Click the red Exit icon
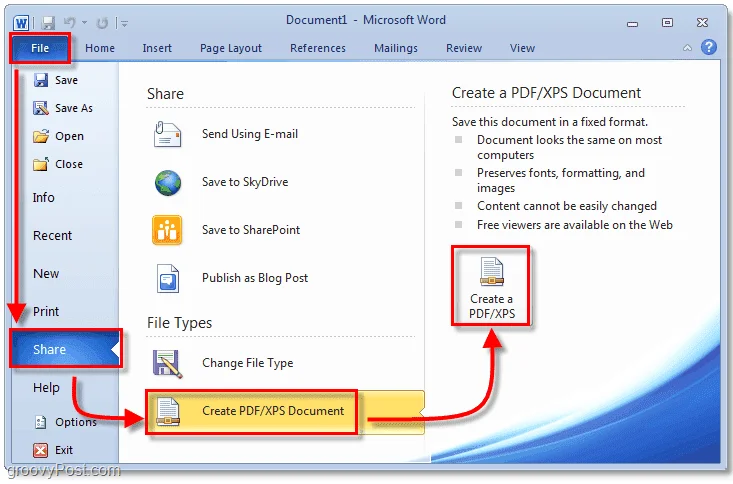733x484 pixels. [41, 450]
